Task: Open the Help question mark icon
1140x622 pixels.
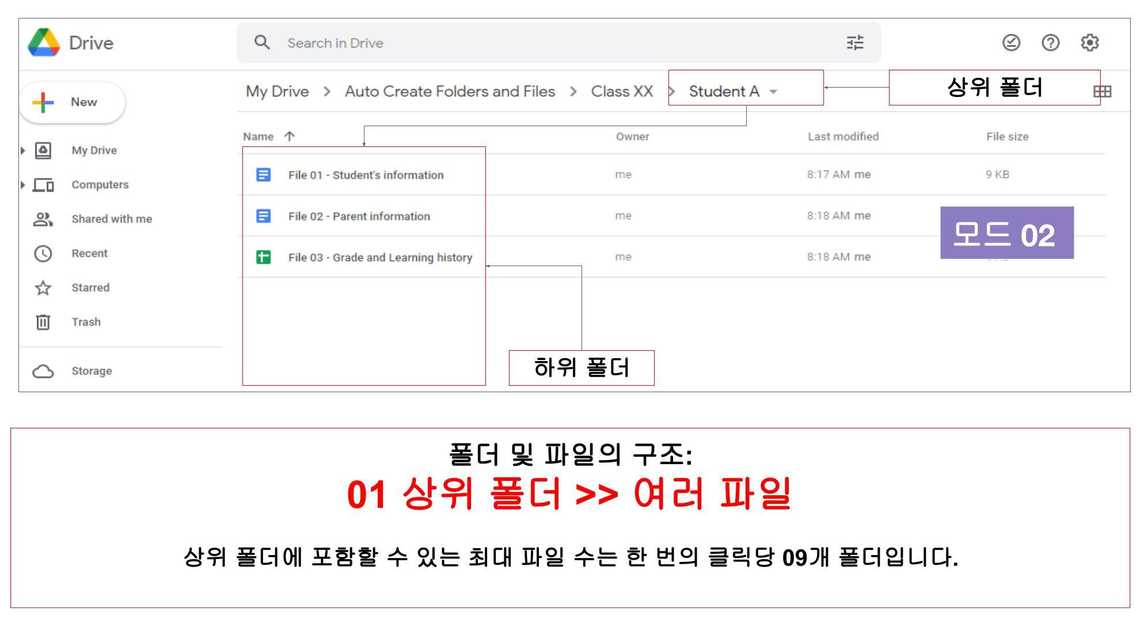Action: 1050,43
